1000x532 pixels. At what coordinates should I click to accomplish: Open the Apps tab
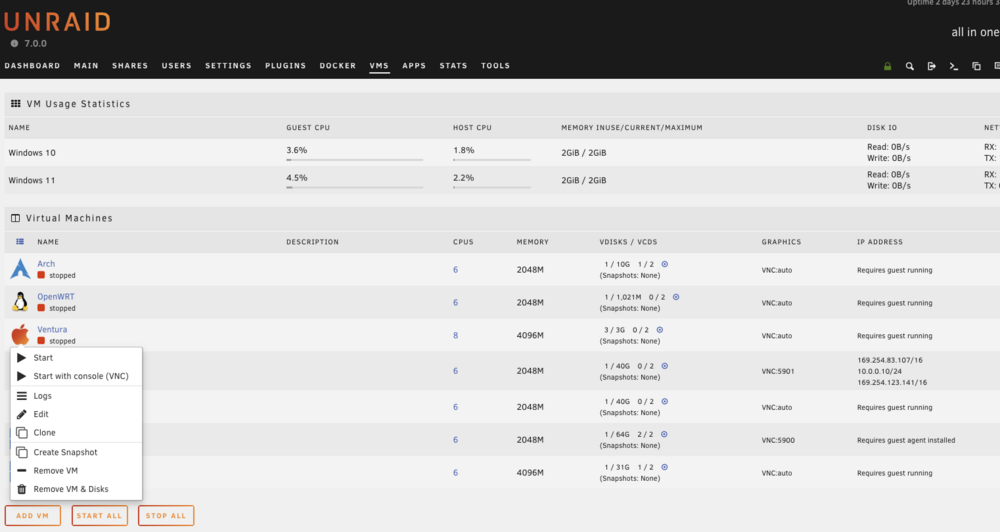[414, 66]
